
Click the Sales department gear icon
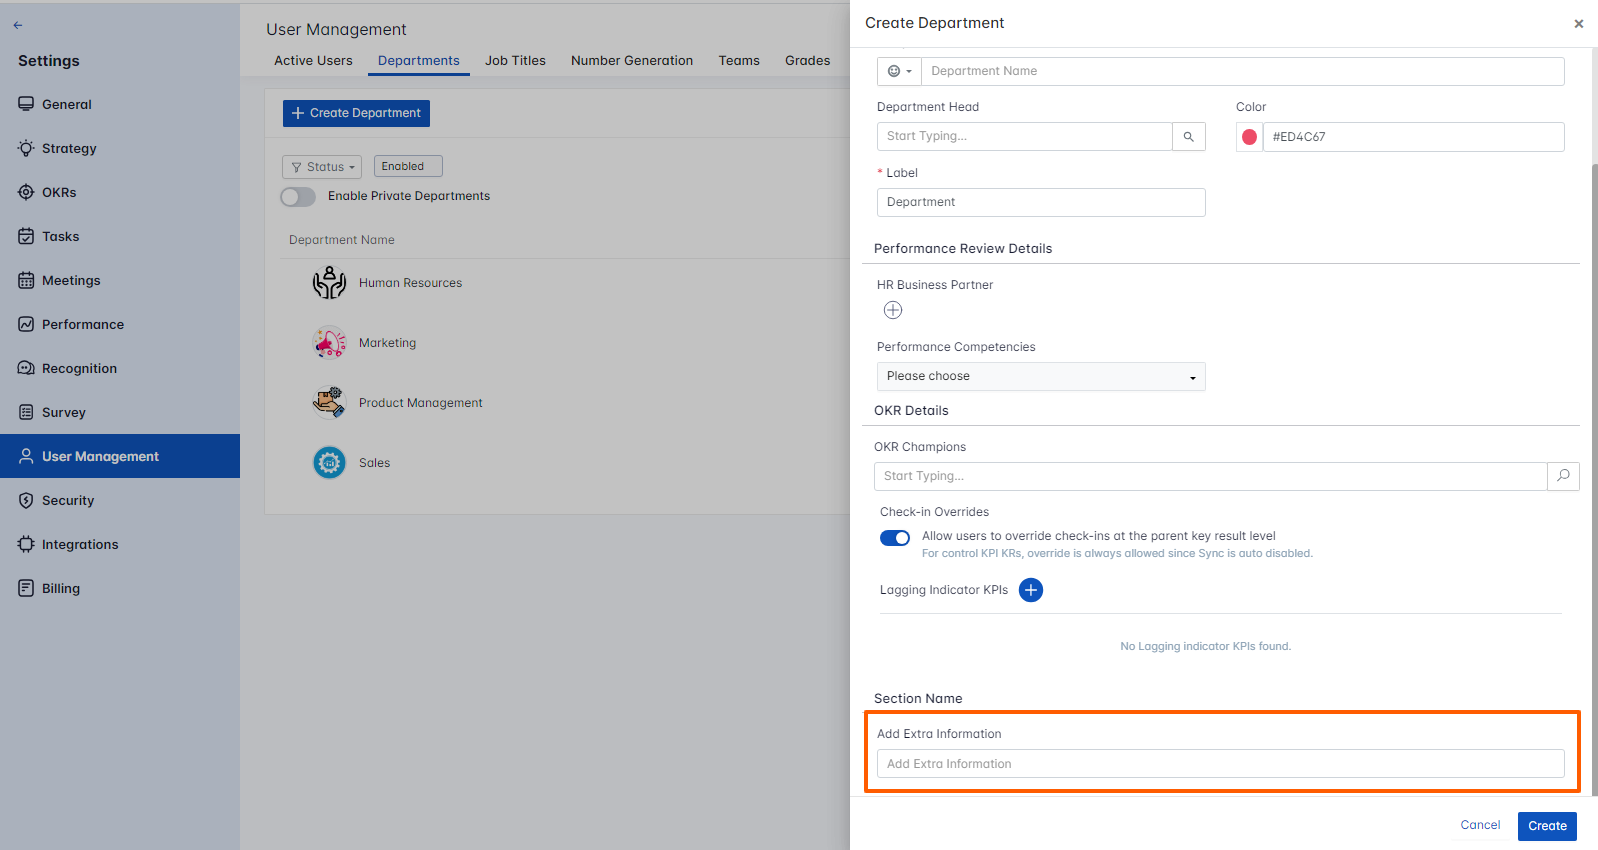point(329,463)
